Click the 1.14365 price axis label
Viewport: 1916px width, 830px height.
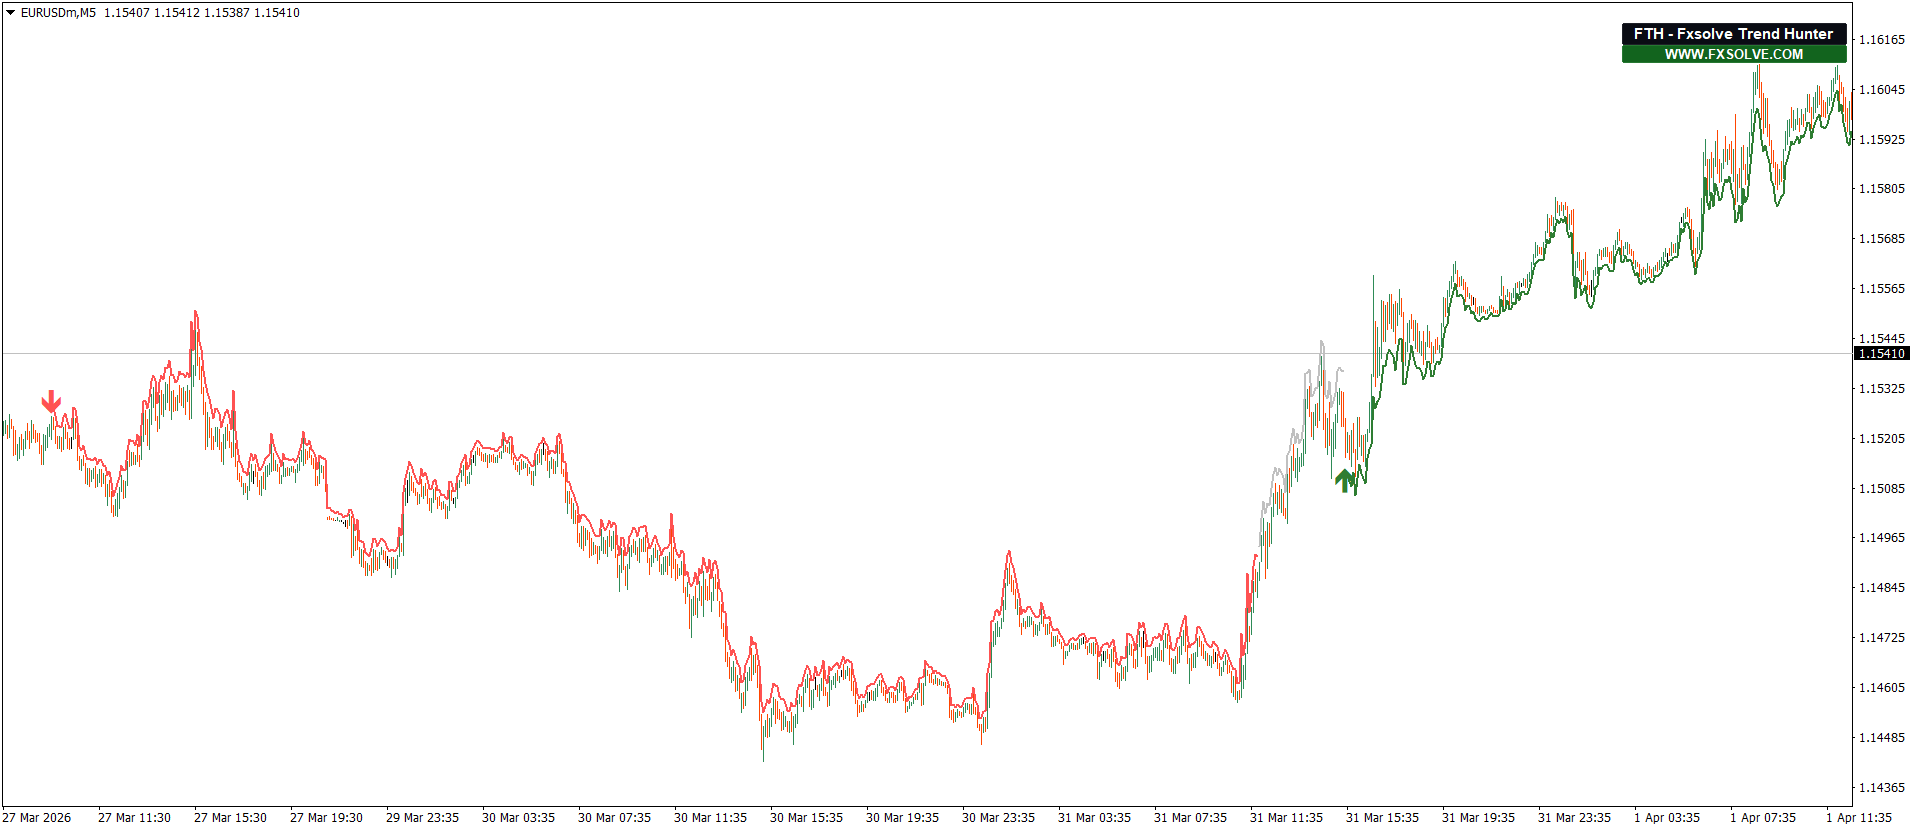click(1881, 788)
